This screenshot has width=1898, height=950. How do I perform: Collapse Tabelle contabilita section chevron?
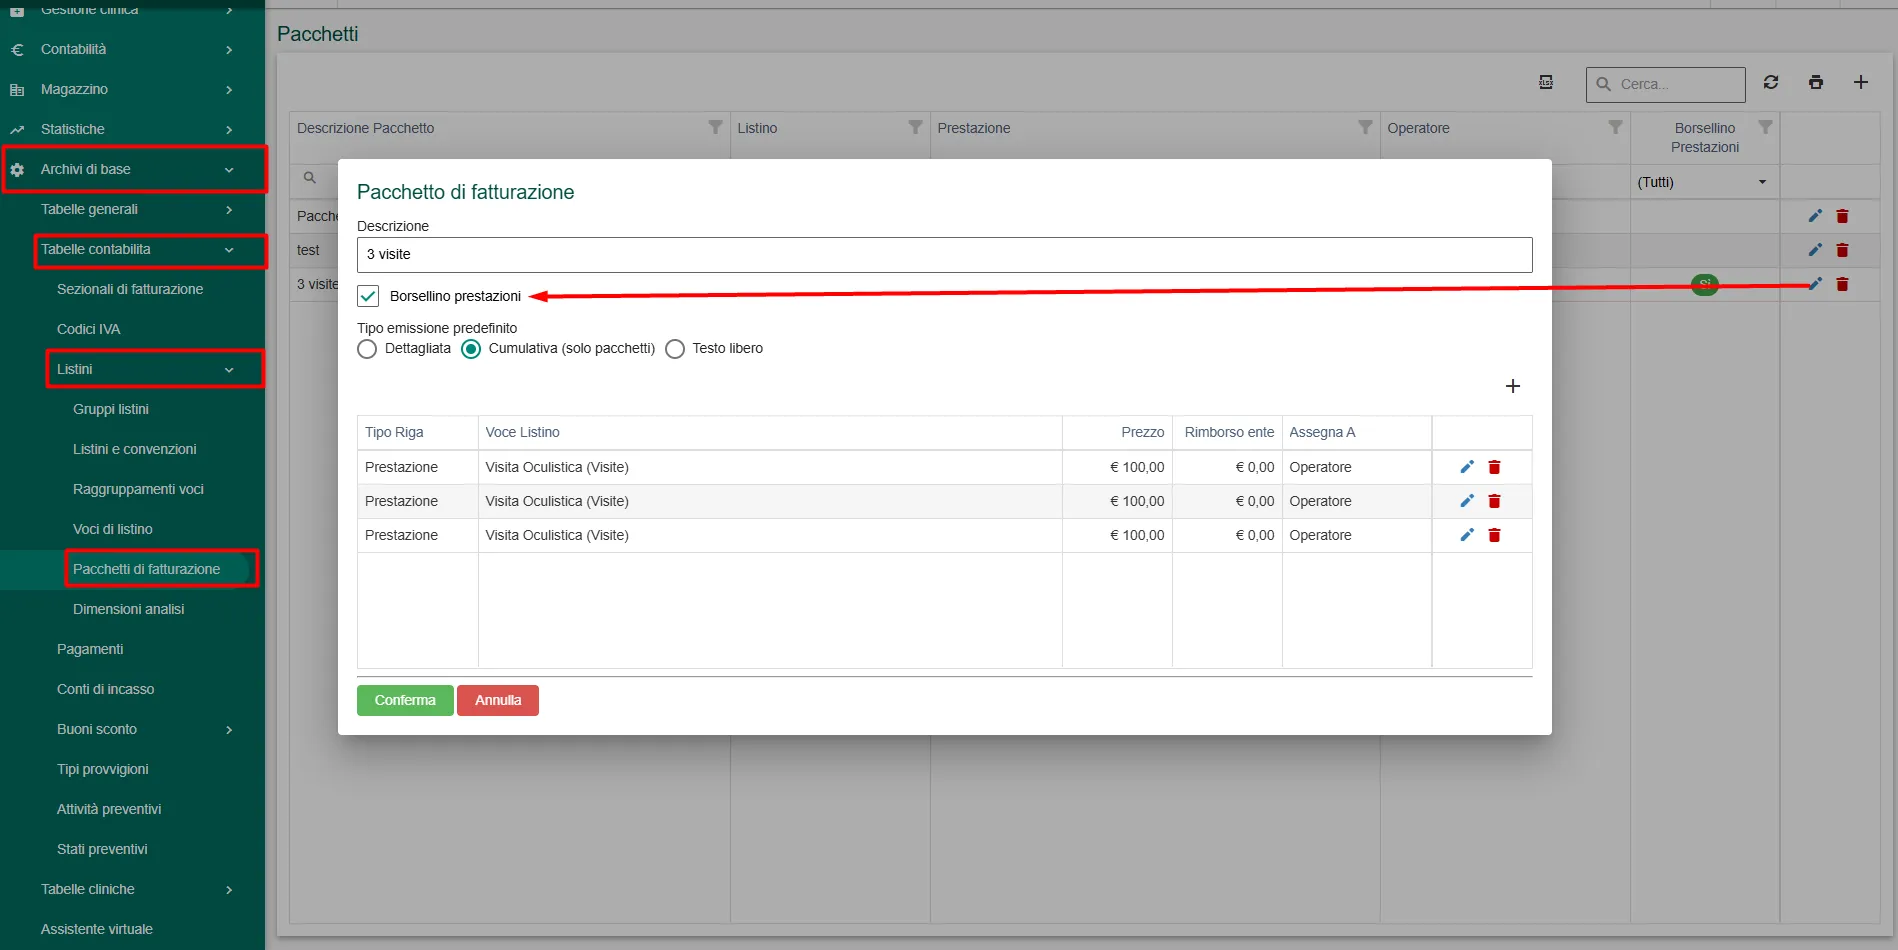229,250
